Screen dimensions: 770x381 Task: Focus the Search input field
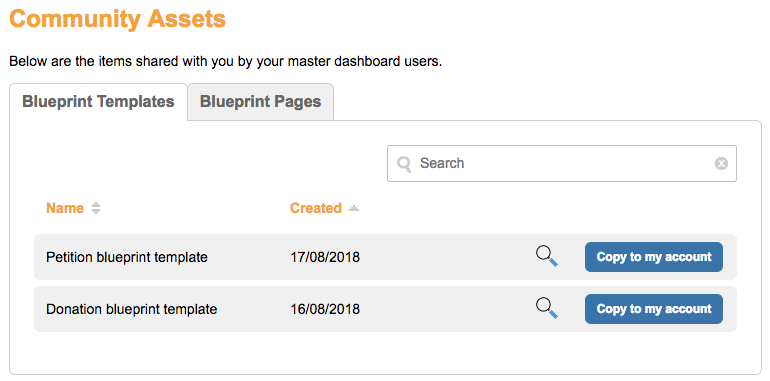pyautogui.click(x=562, y=163)
